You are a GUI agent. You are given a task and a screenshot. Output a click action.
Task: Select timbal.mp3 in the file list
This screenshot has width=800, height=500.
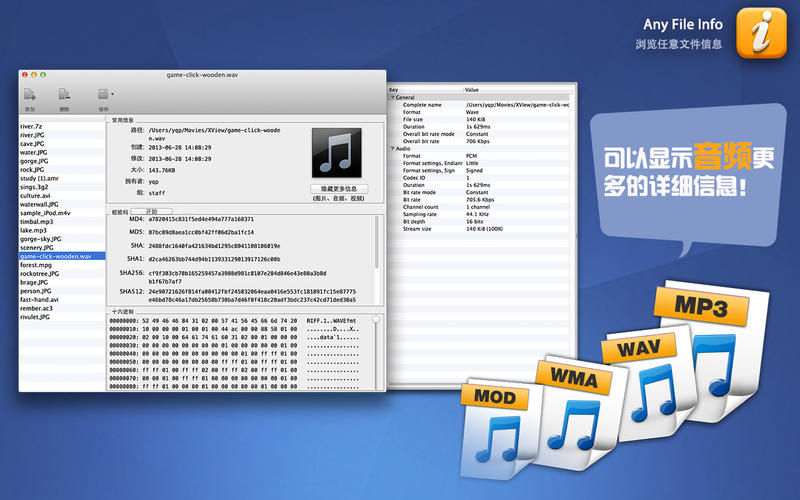(62, 221)
